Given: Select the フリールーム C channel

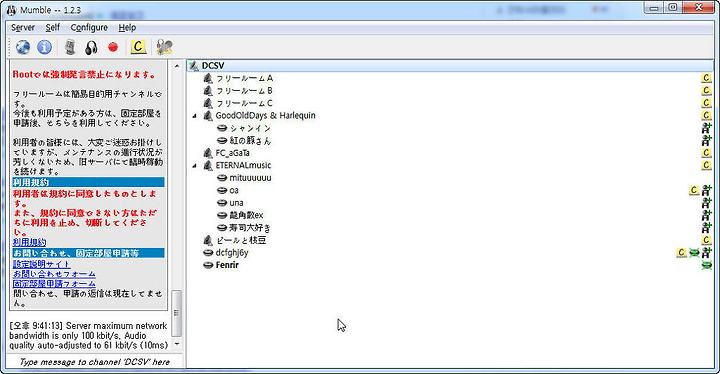Looking at the screenshot, I should coord(244,103).
